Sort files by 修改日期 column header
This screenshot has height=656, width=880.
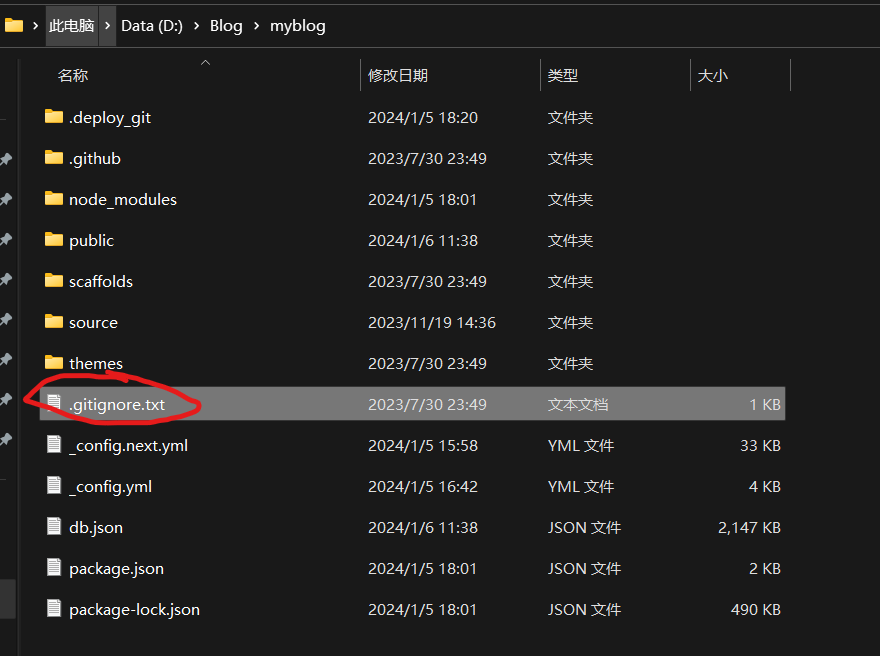398,76
